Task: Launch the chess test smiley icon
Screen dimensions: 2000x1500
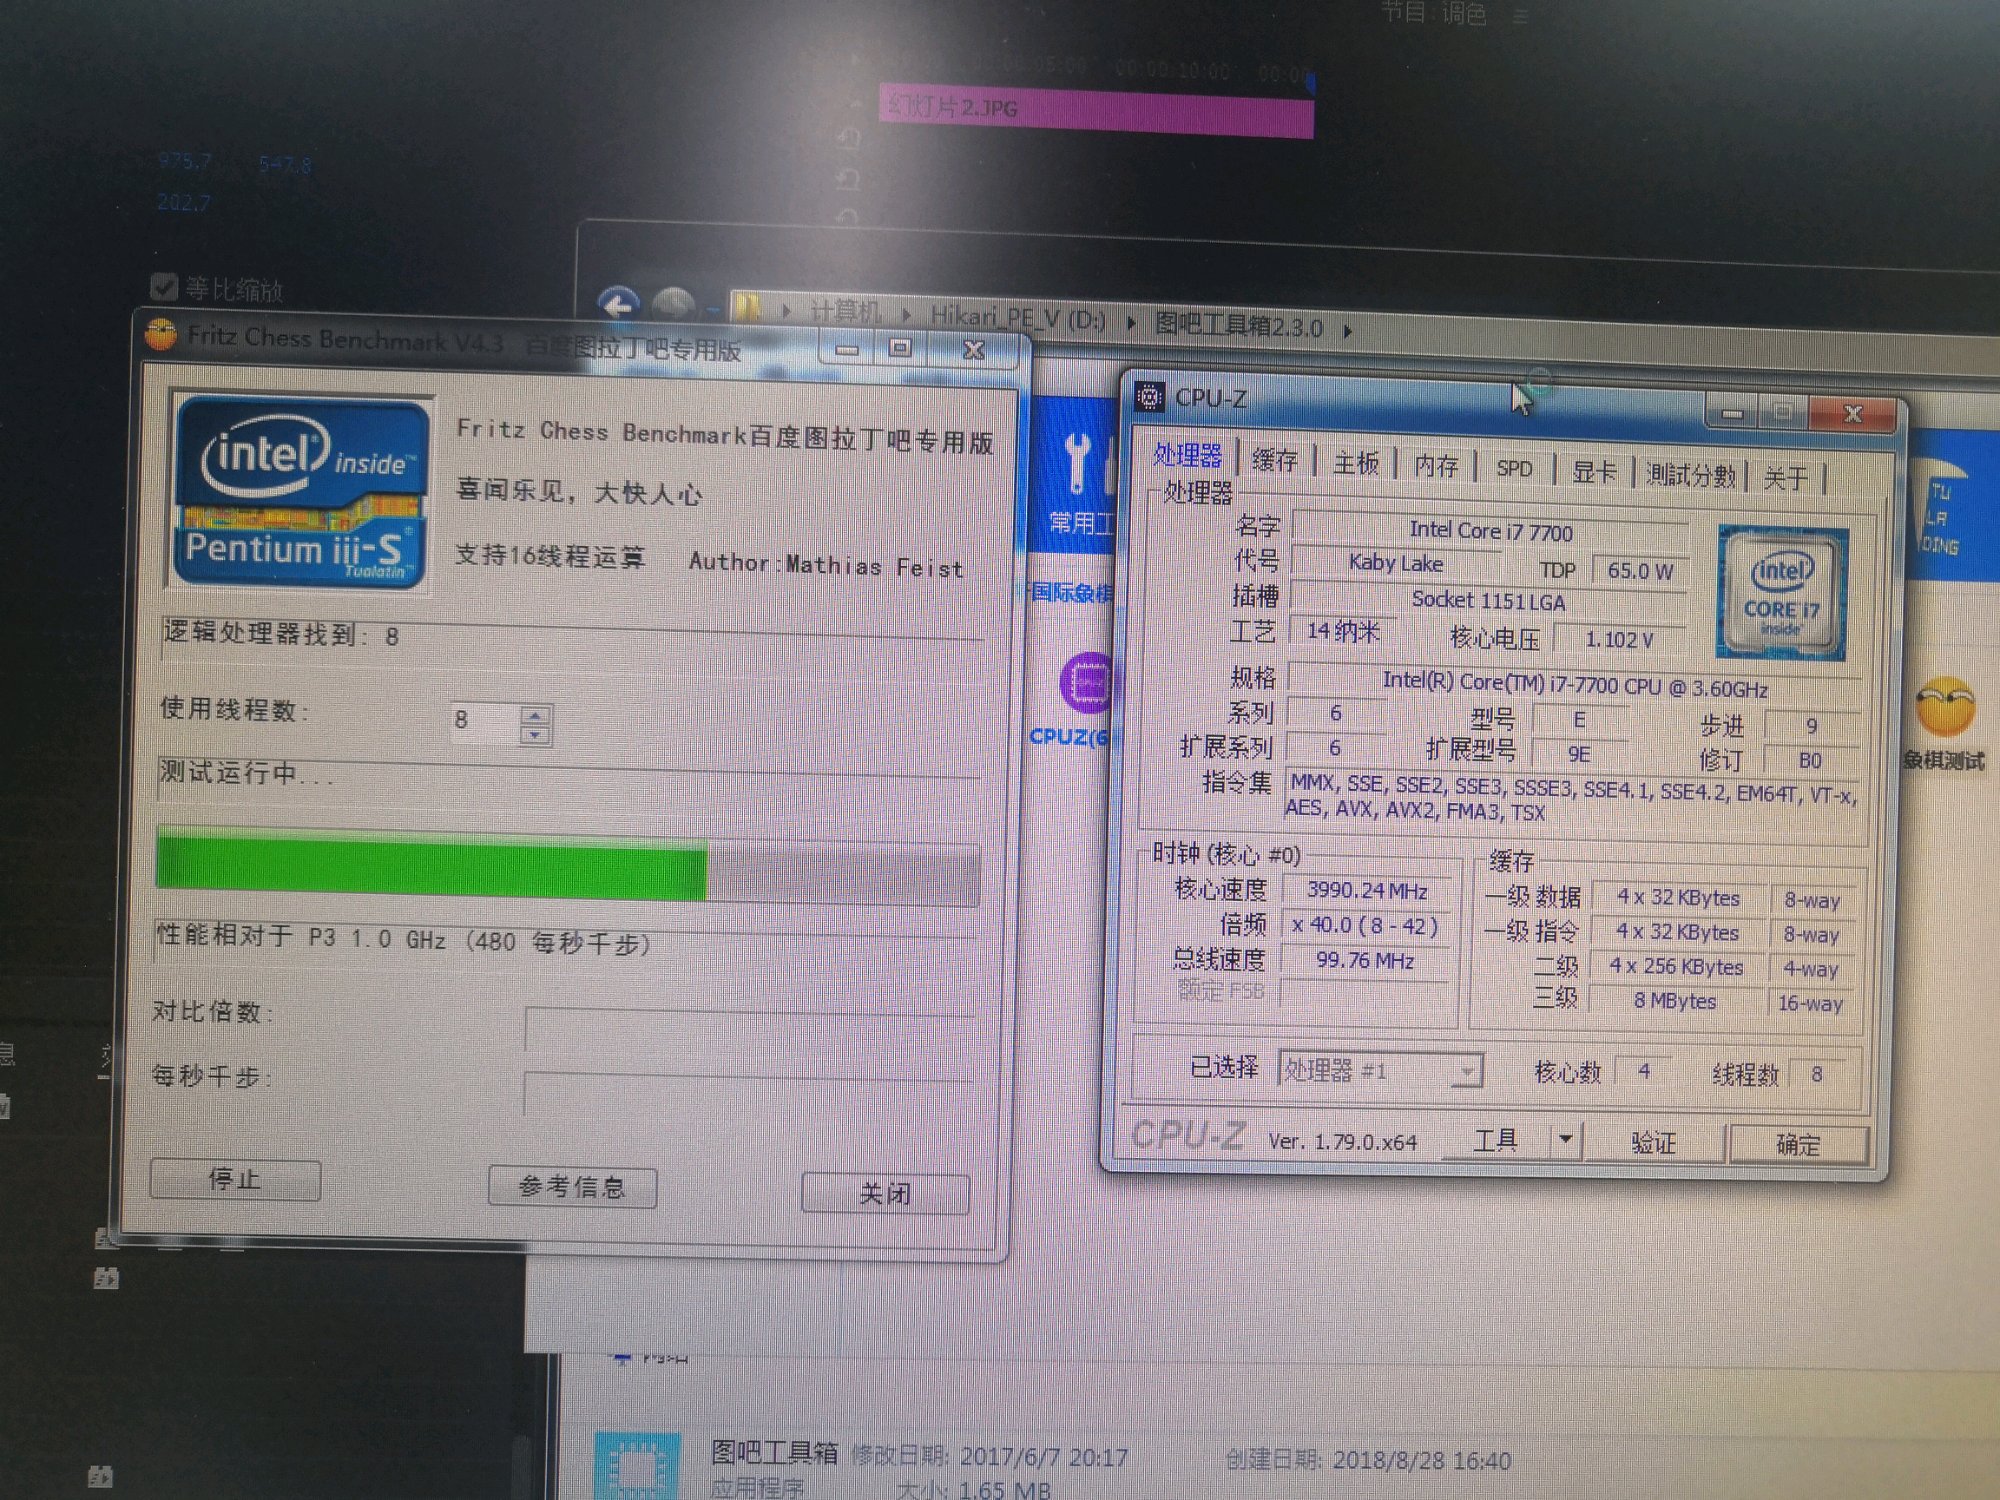Action: (x=1944, y=707)
